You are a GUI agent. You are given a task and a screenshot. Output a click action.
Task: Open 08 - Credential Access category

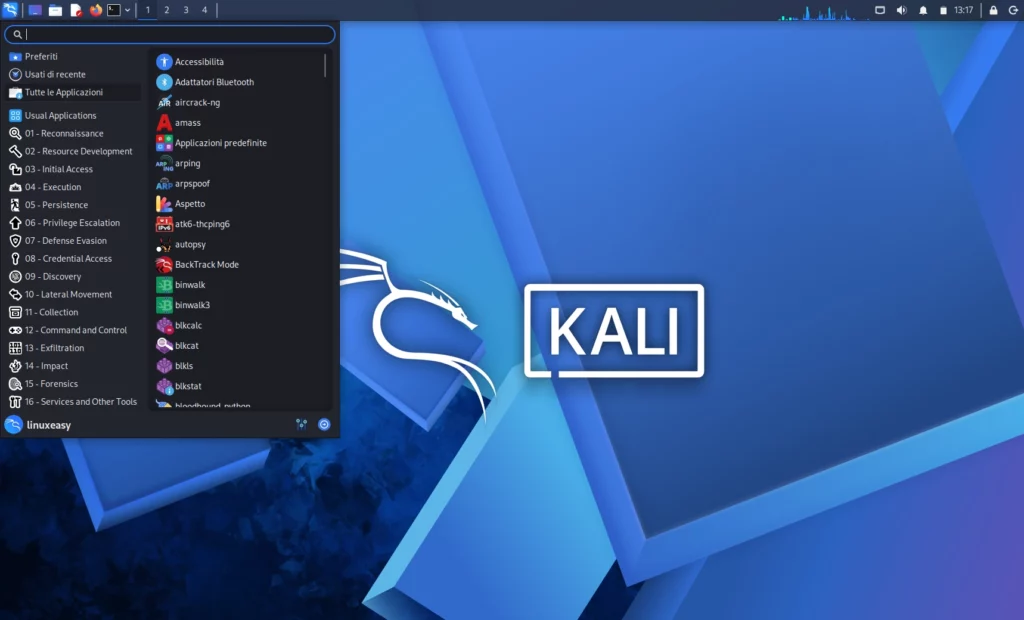pyautogui.click(x=73, y=259)
